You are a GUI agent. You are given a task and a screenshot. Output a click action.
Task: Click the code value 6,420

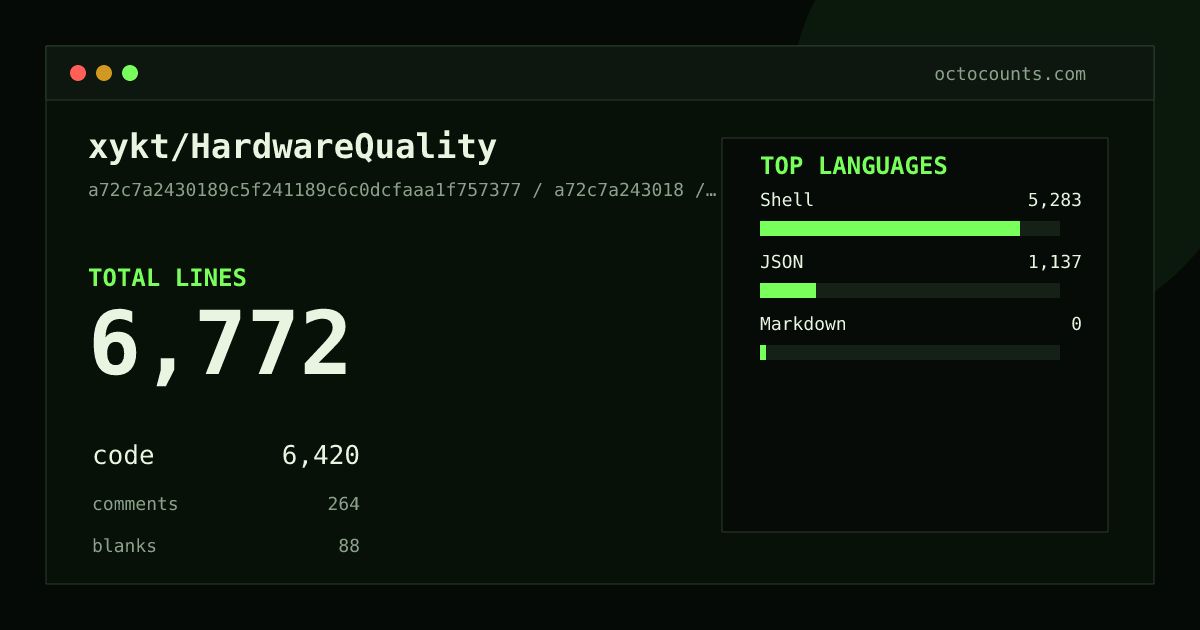click(320, 456)
